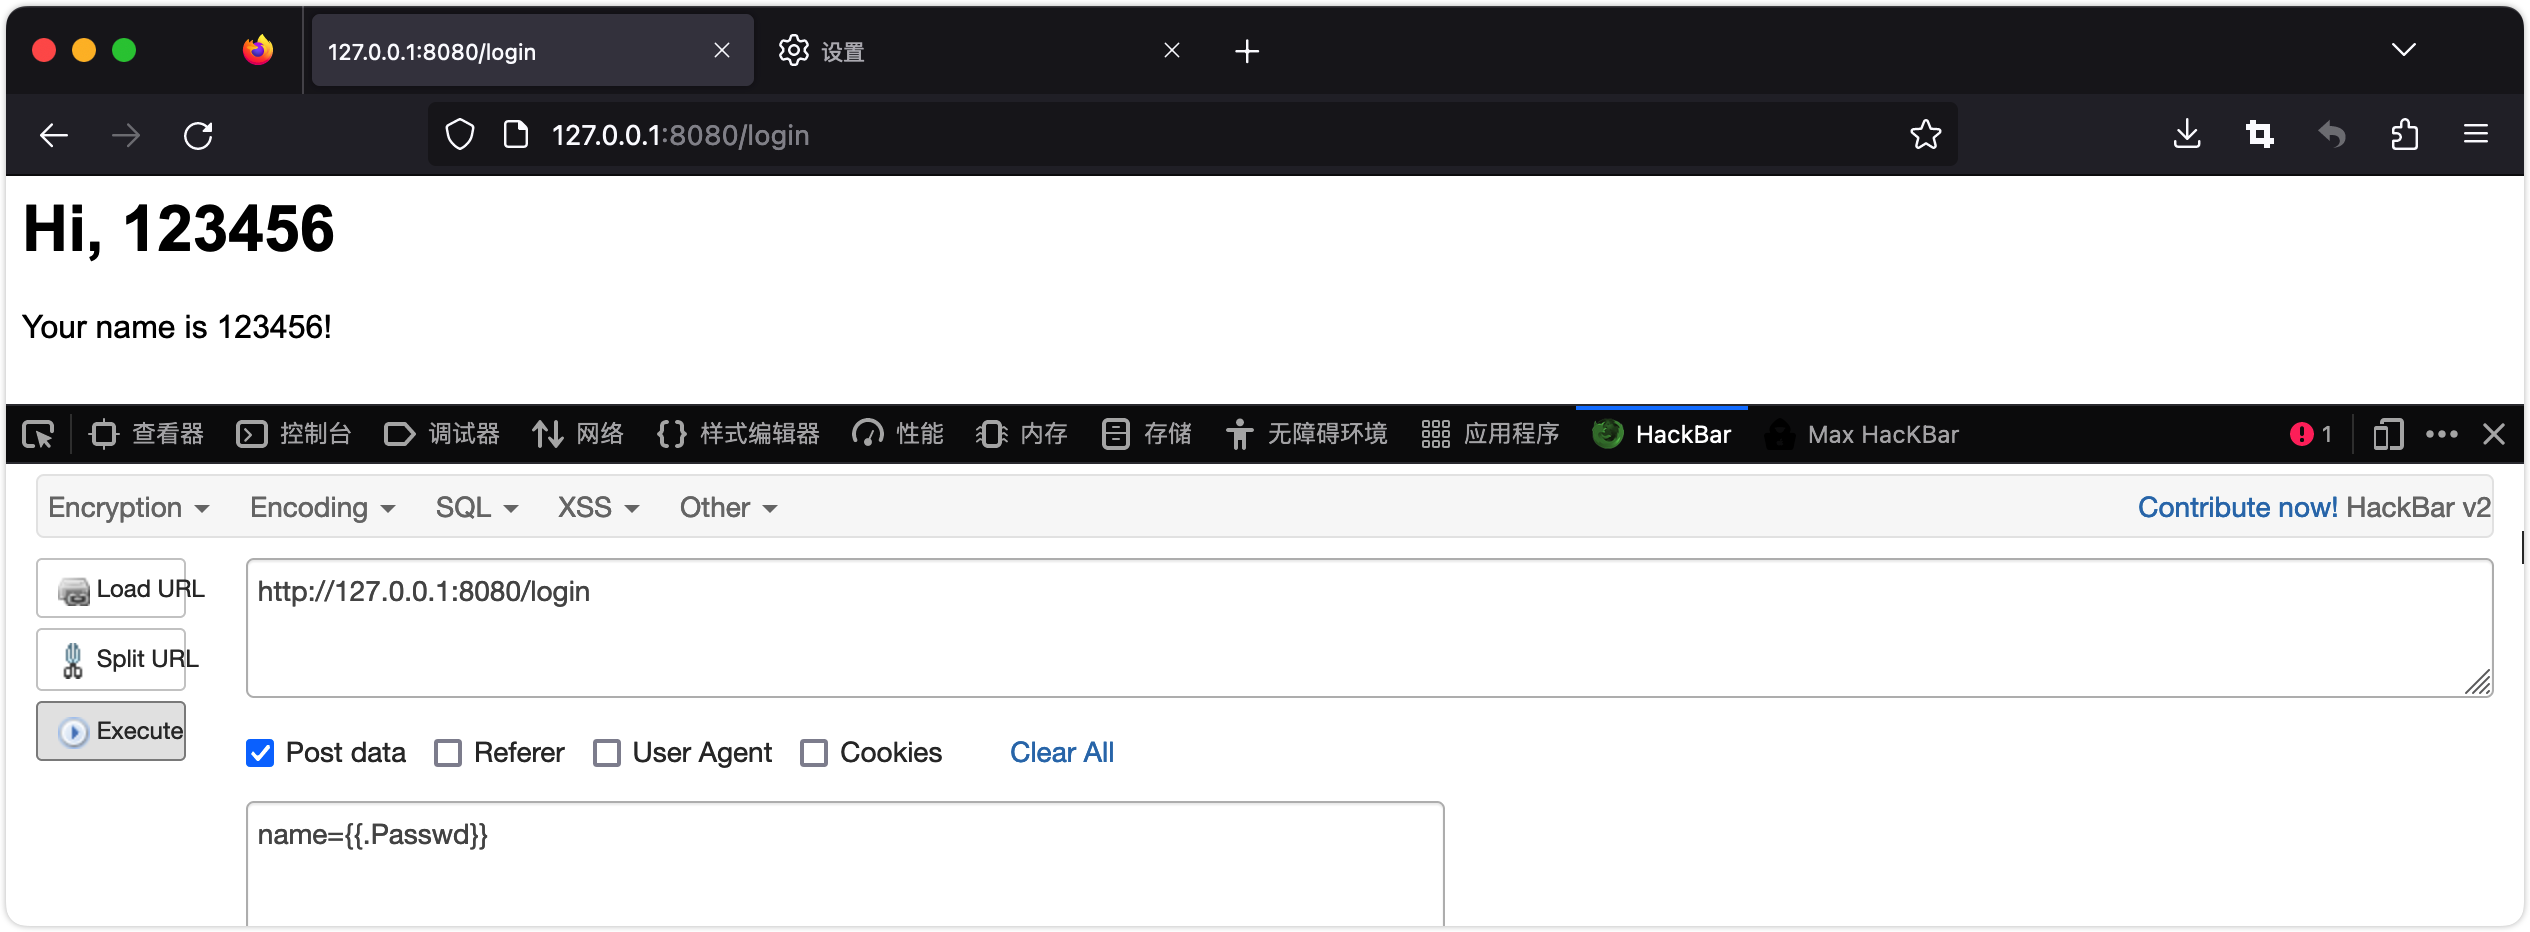Expand the XSS dropdown

(x=597, y=508)
